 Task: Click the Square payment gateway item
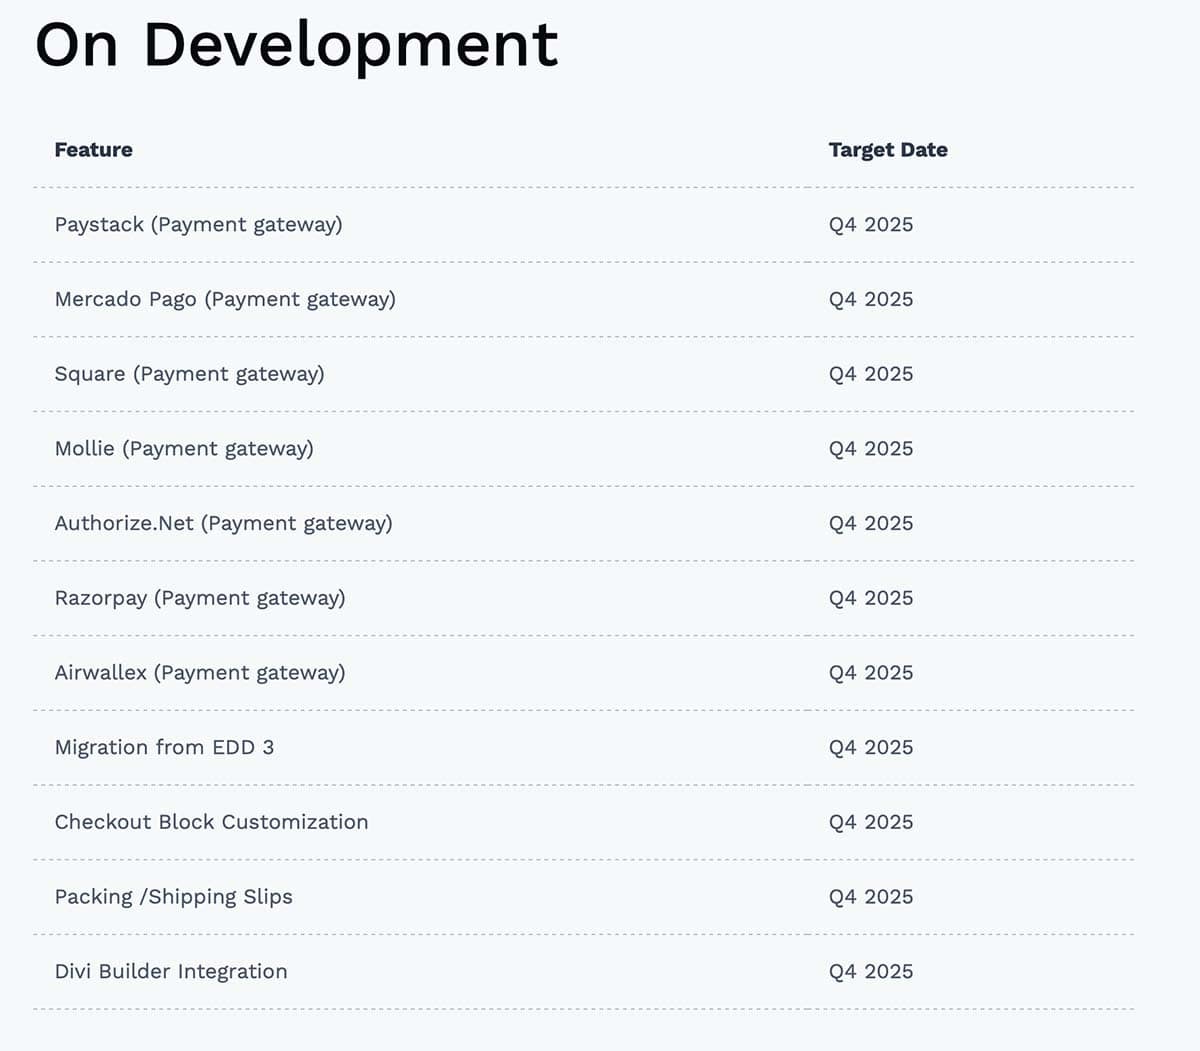[x=190, y=374]
